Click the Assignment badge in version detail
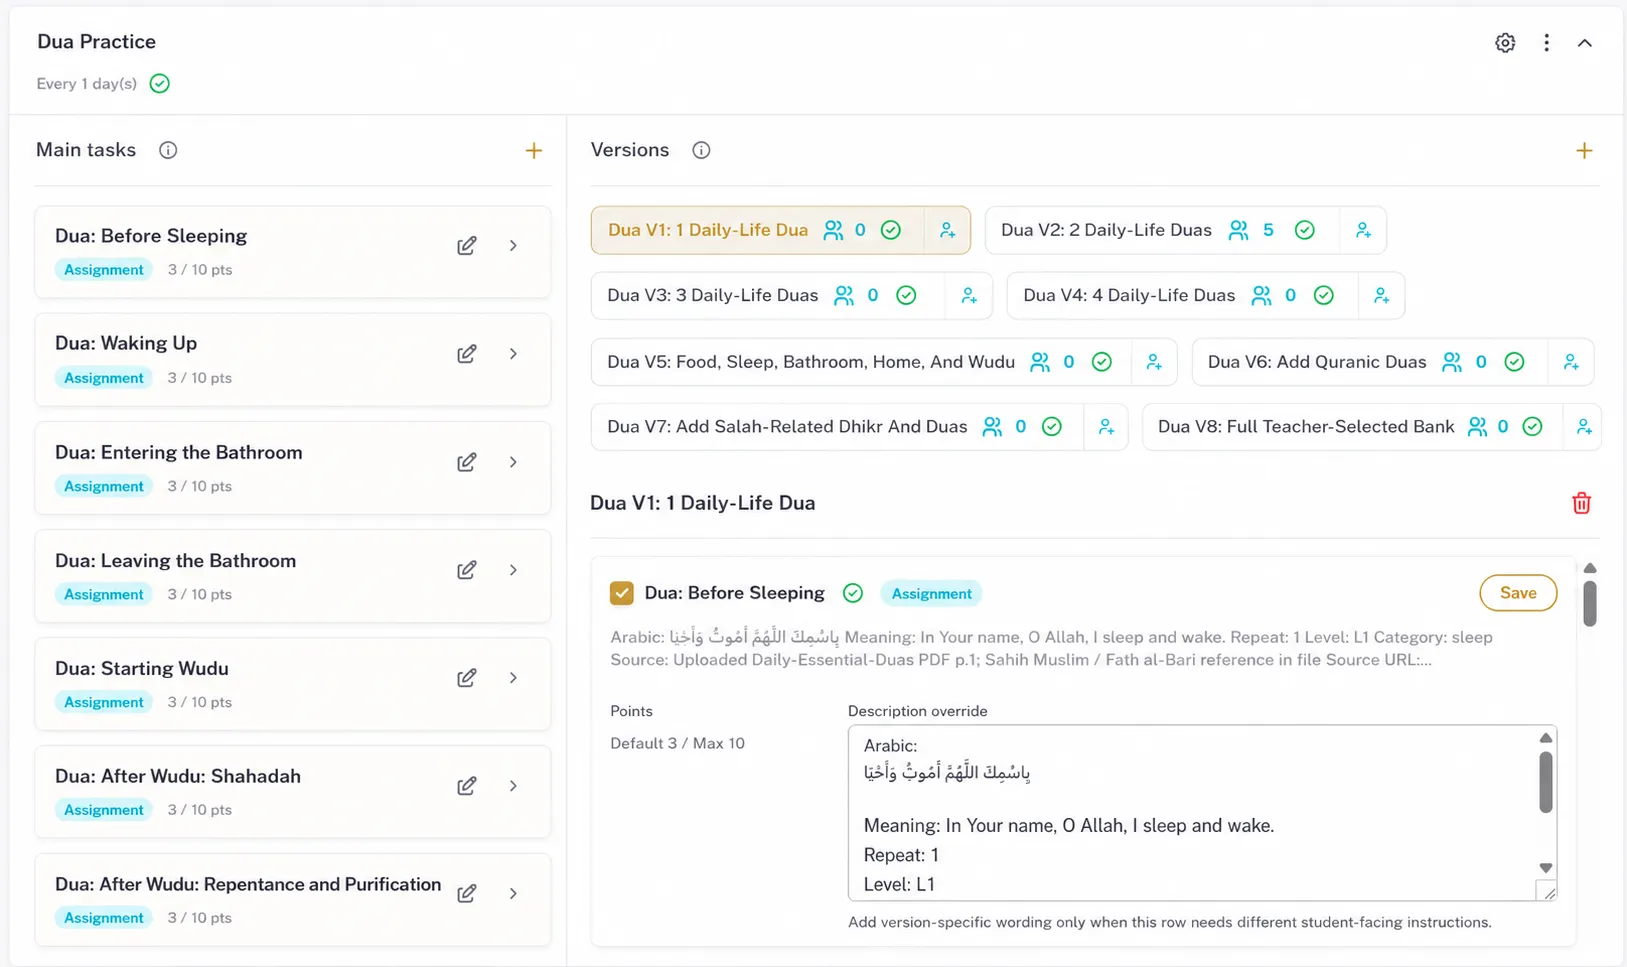Image resolution: width=1627 pixels, height=967 pixels. coord(931,594)
